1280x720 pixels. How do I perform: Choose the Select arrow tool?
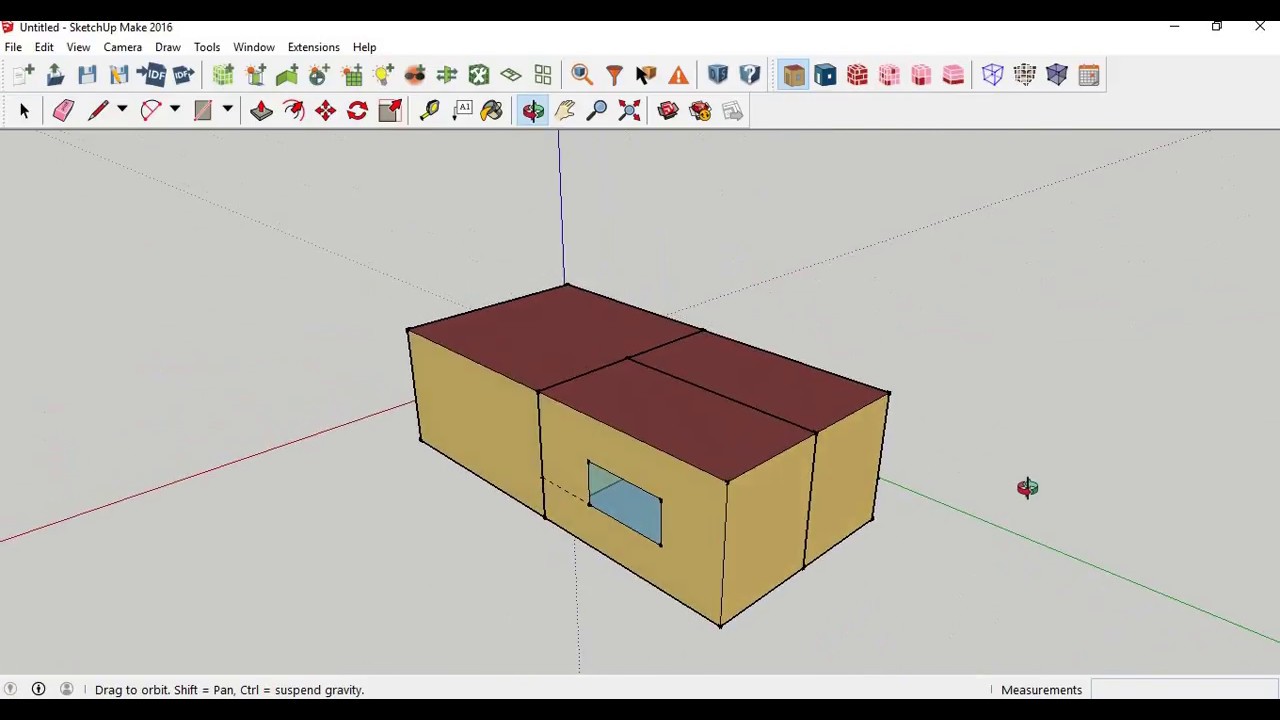pyautogui.click(x=24, y=111)
